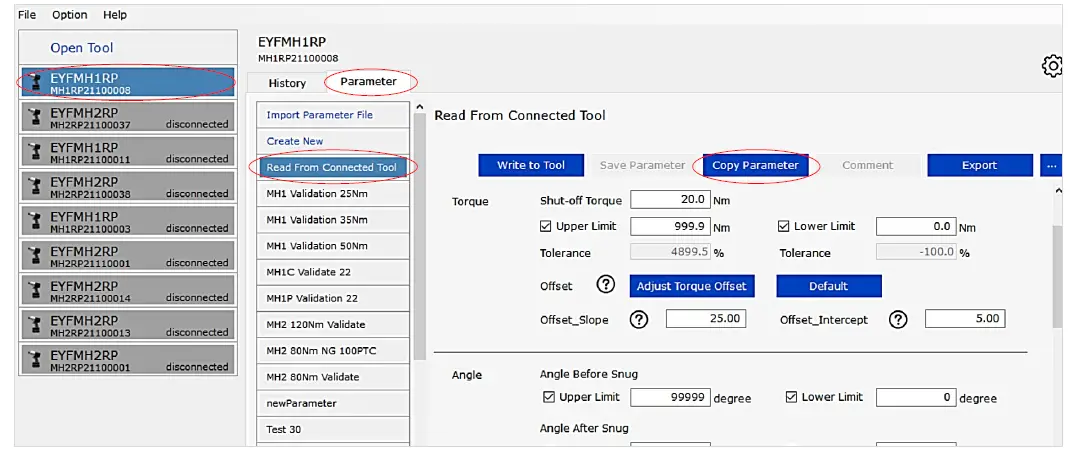Uncheck Angle Before Snug Upper Limit
Image resolution: width=1070 pixels, height=453 pixels.
click(547, 397)
